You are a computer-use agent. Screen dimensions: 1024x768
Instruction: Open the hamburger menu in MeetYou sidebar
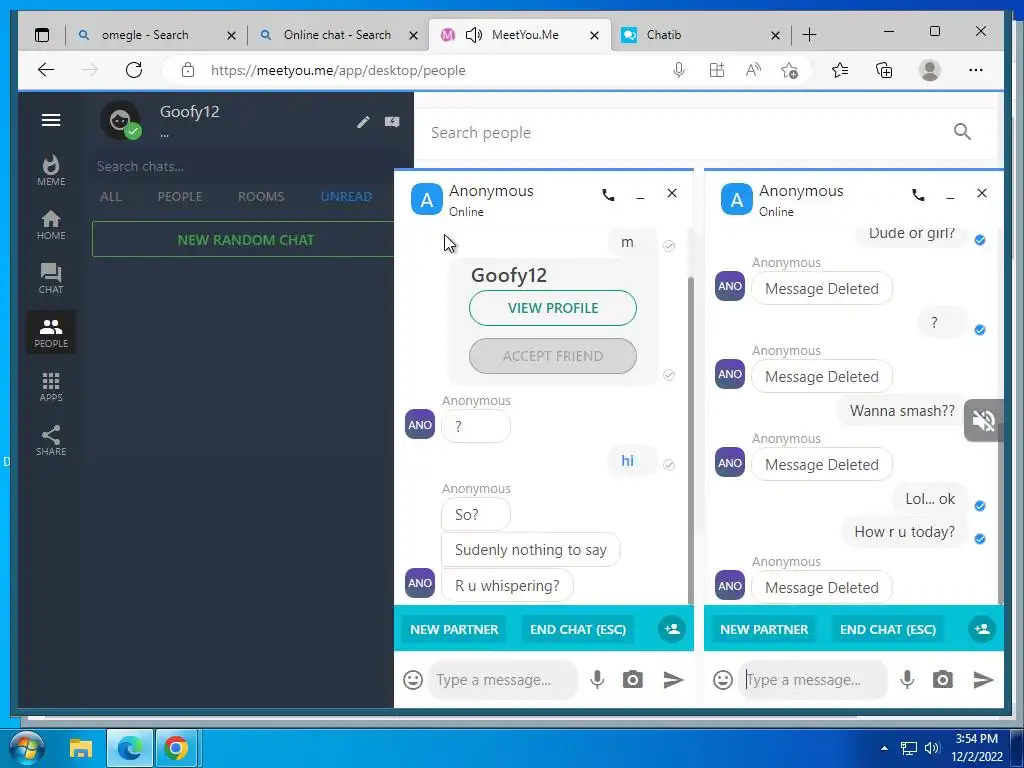point(51,120)
